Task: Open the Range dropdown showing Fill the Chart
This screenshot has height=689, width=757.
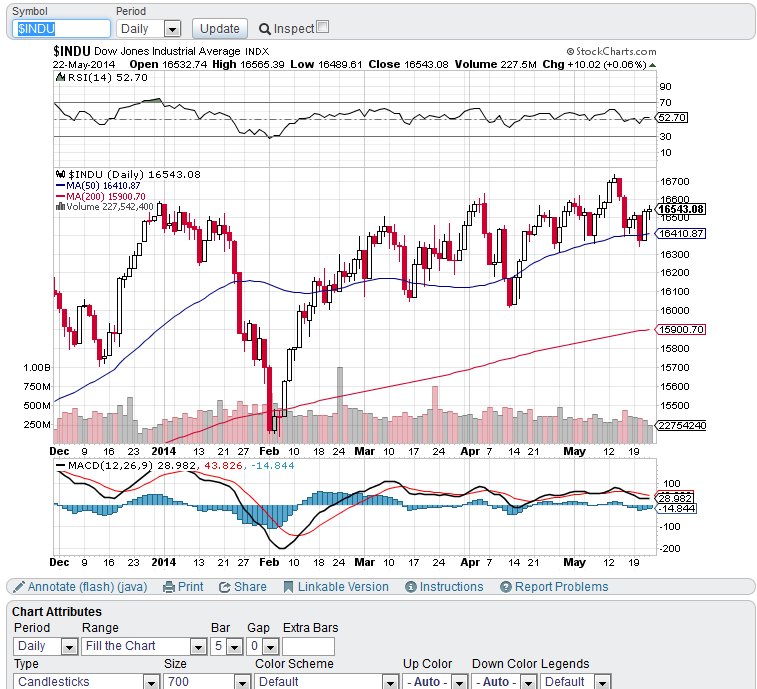Action: [x=144, y=646]
